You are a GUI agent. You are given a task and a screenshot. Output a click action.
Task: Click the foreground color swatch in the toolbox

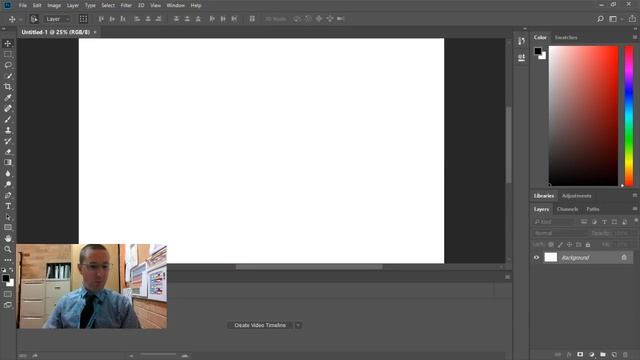pyautogui.click(x=5, y=278)
